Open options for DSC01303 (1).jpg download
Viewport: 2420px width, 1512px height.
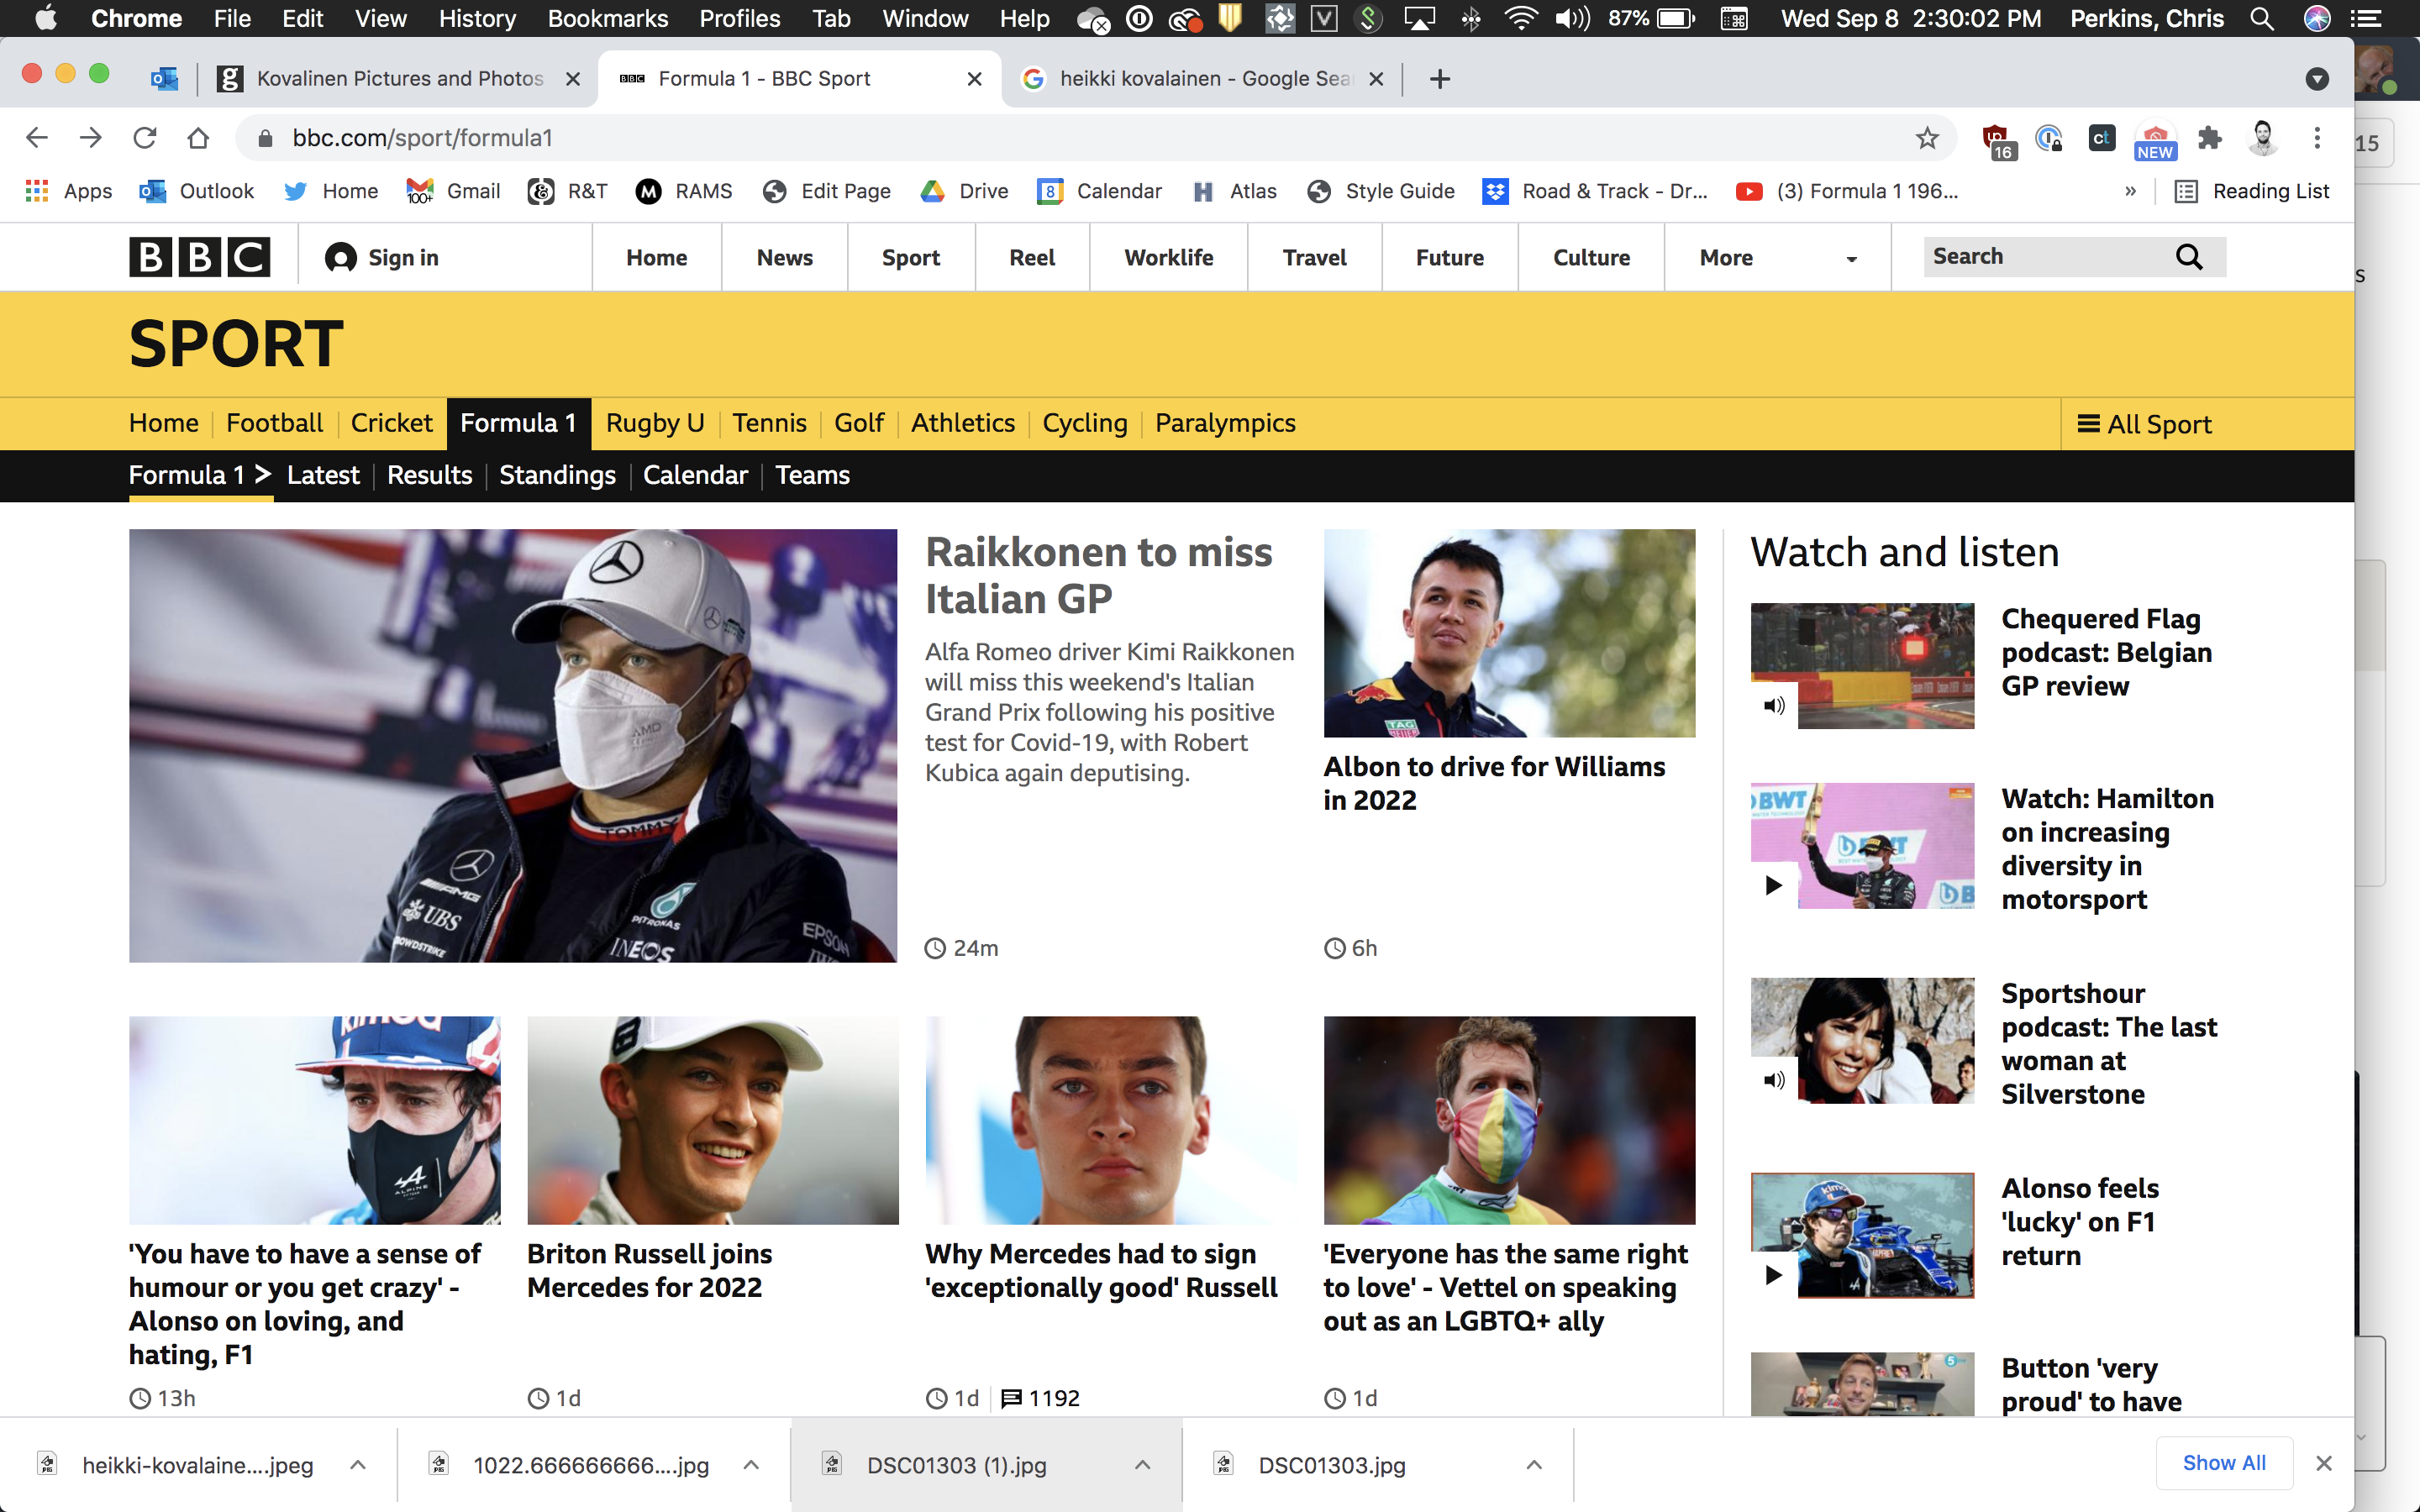(1142, 1465)
